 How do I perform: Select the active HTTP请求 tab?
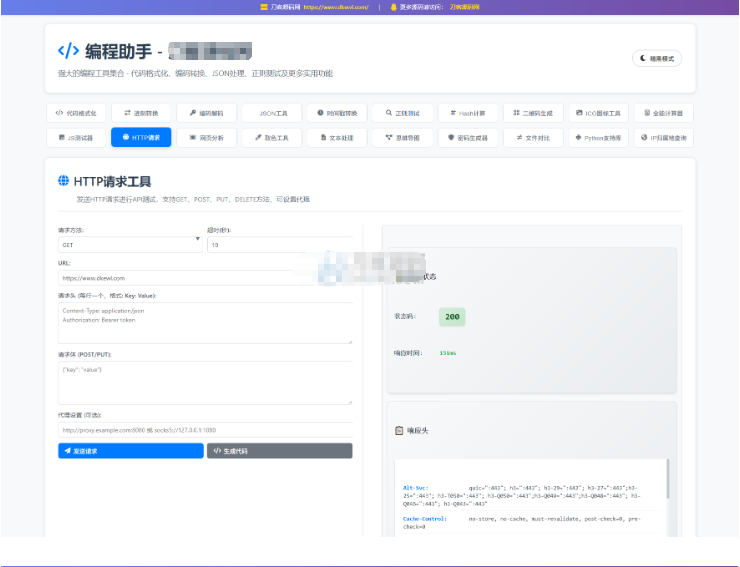pos(141,137)
